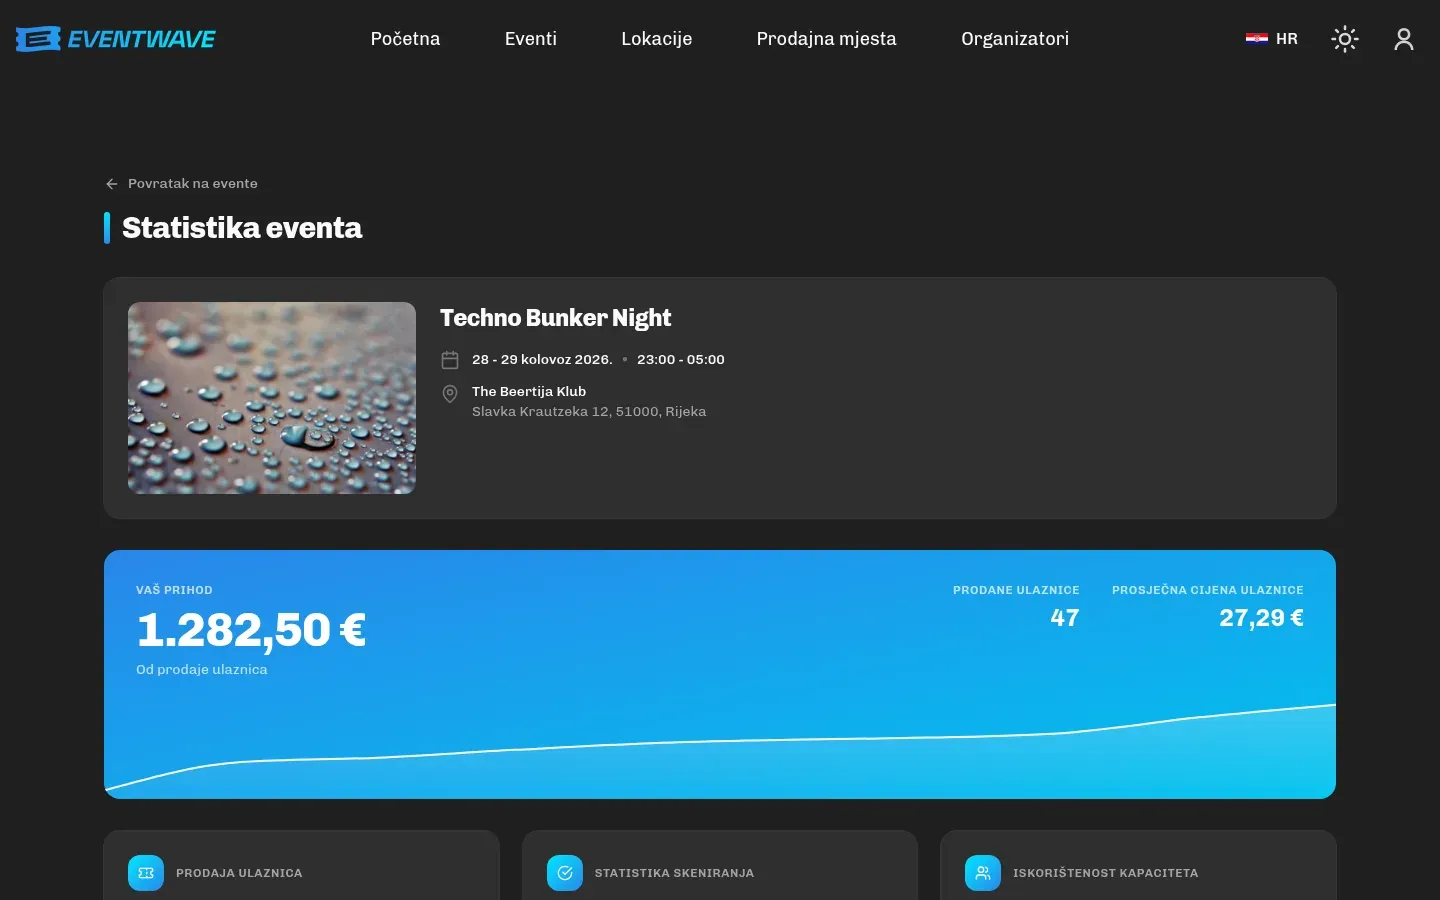Navigate to Organizatori
Screen dimensions: 1440x900
[x=1015, y=39]
